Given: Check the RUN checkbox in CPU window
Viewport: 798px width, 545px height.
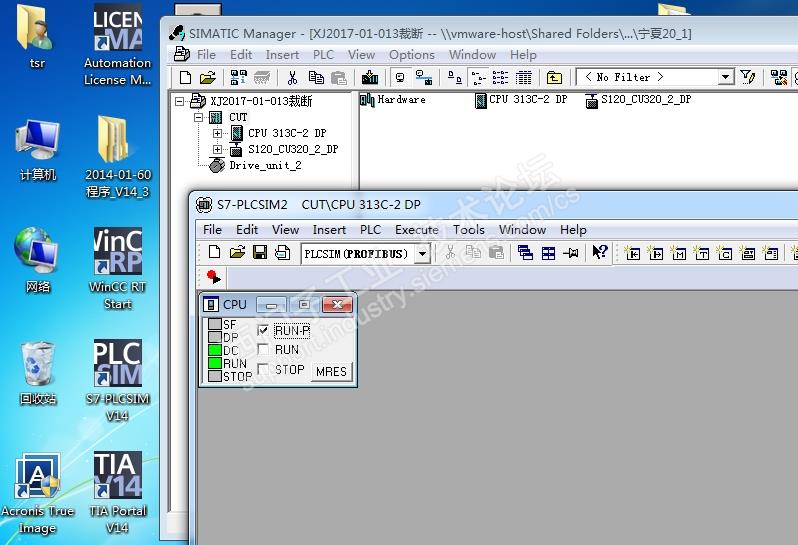Looking at the screenshot, I should (263, 350).
